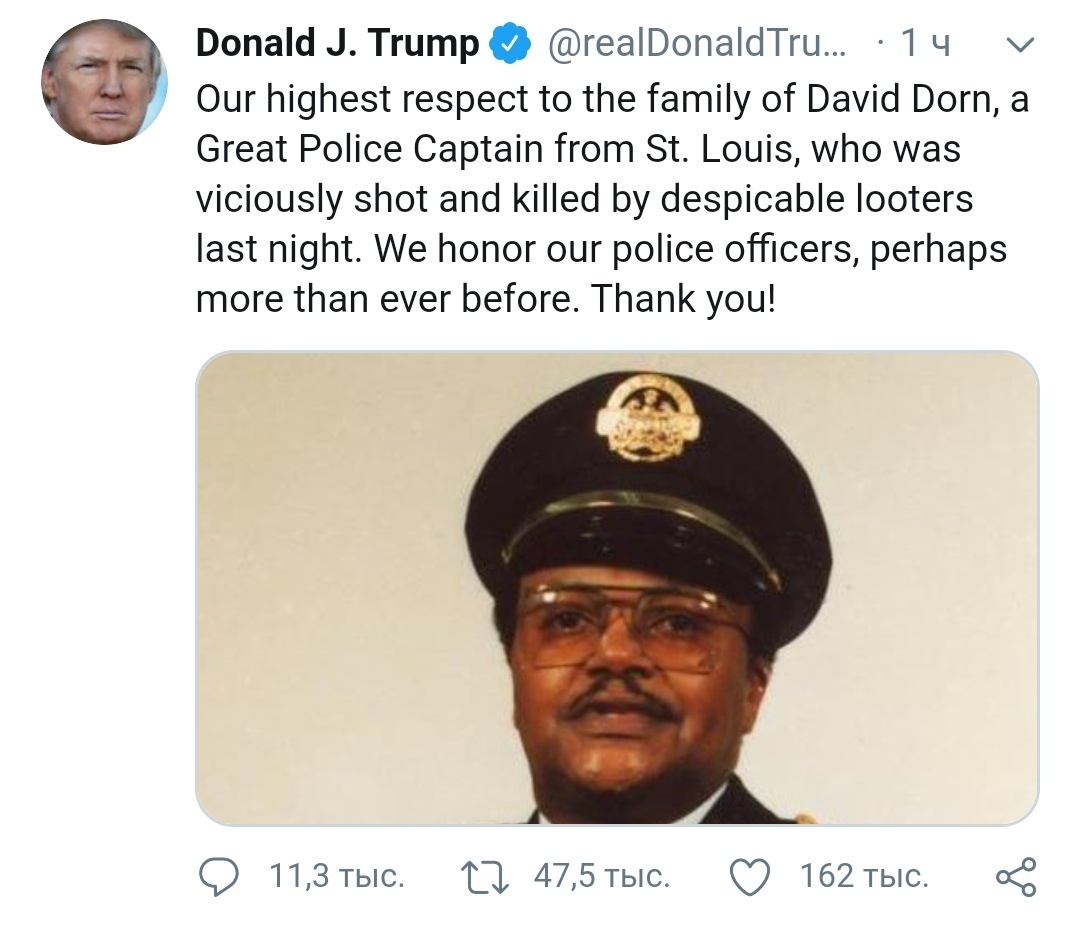
Task: Open Donald J. Trump's profile avatar
Action: [104, 81]
